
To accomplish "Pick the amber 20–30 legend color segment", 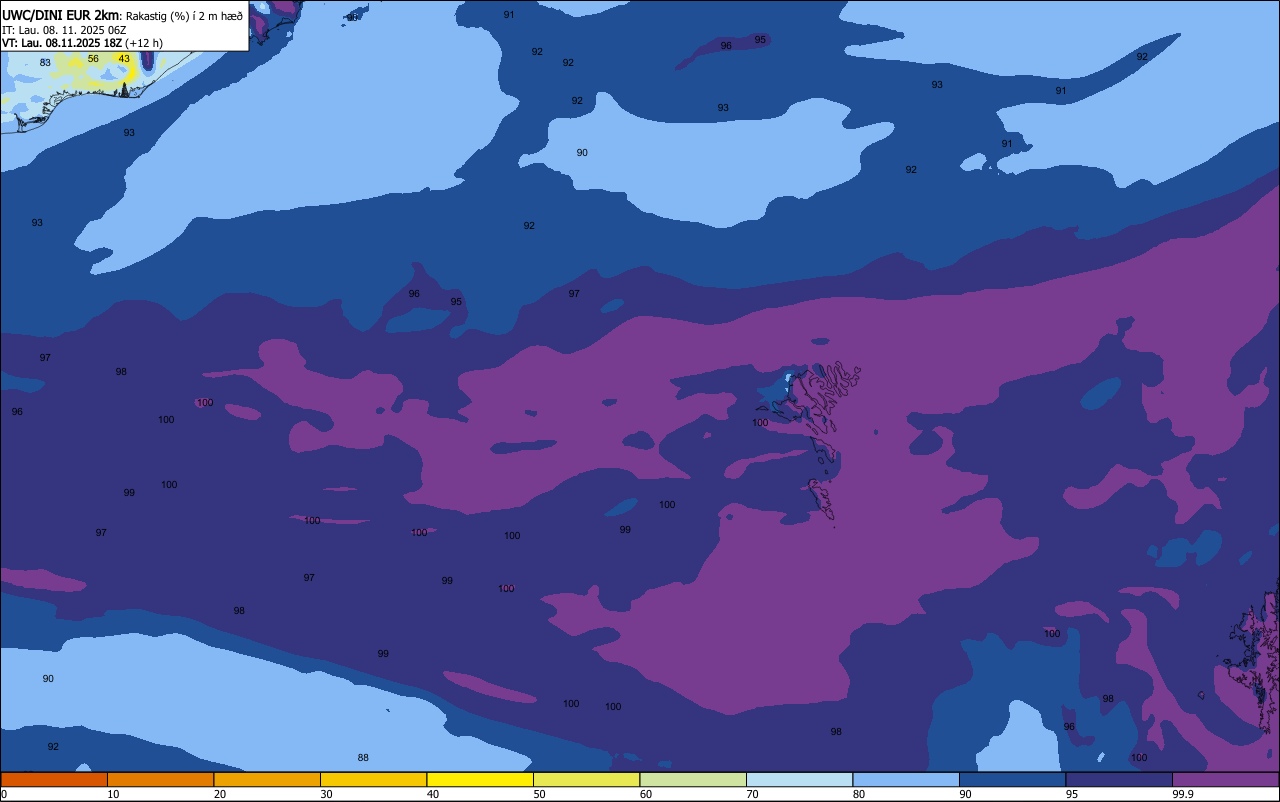I will coord(267,779).
